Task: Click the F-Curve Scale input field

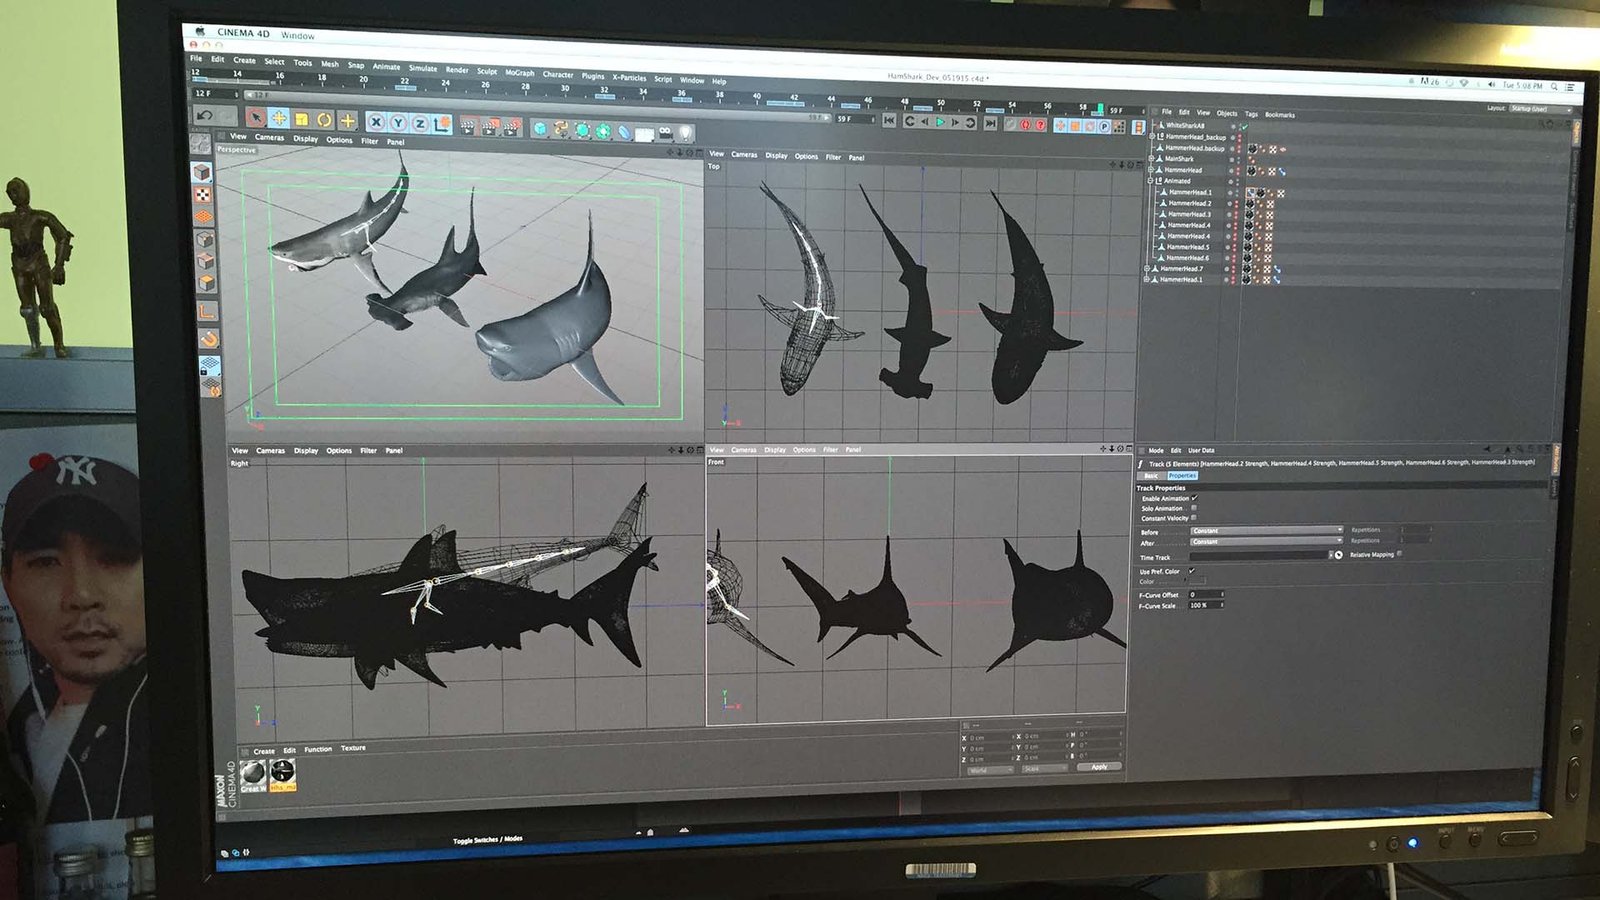Action: coord(1205,606)
